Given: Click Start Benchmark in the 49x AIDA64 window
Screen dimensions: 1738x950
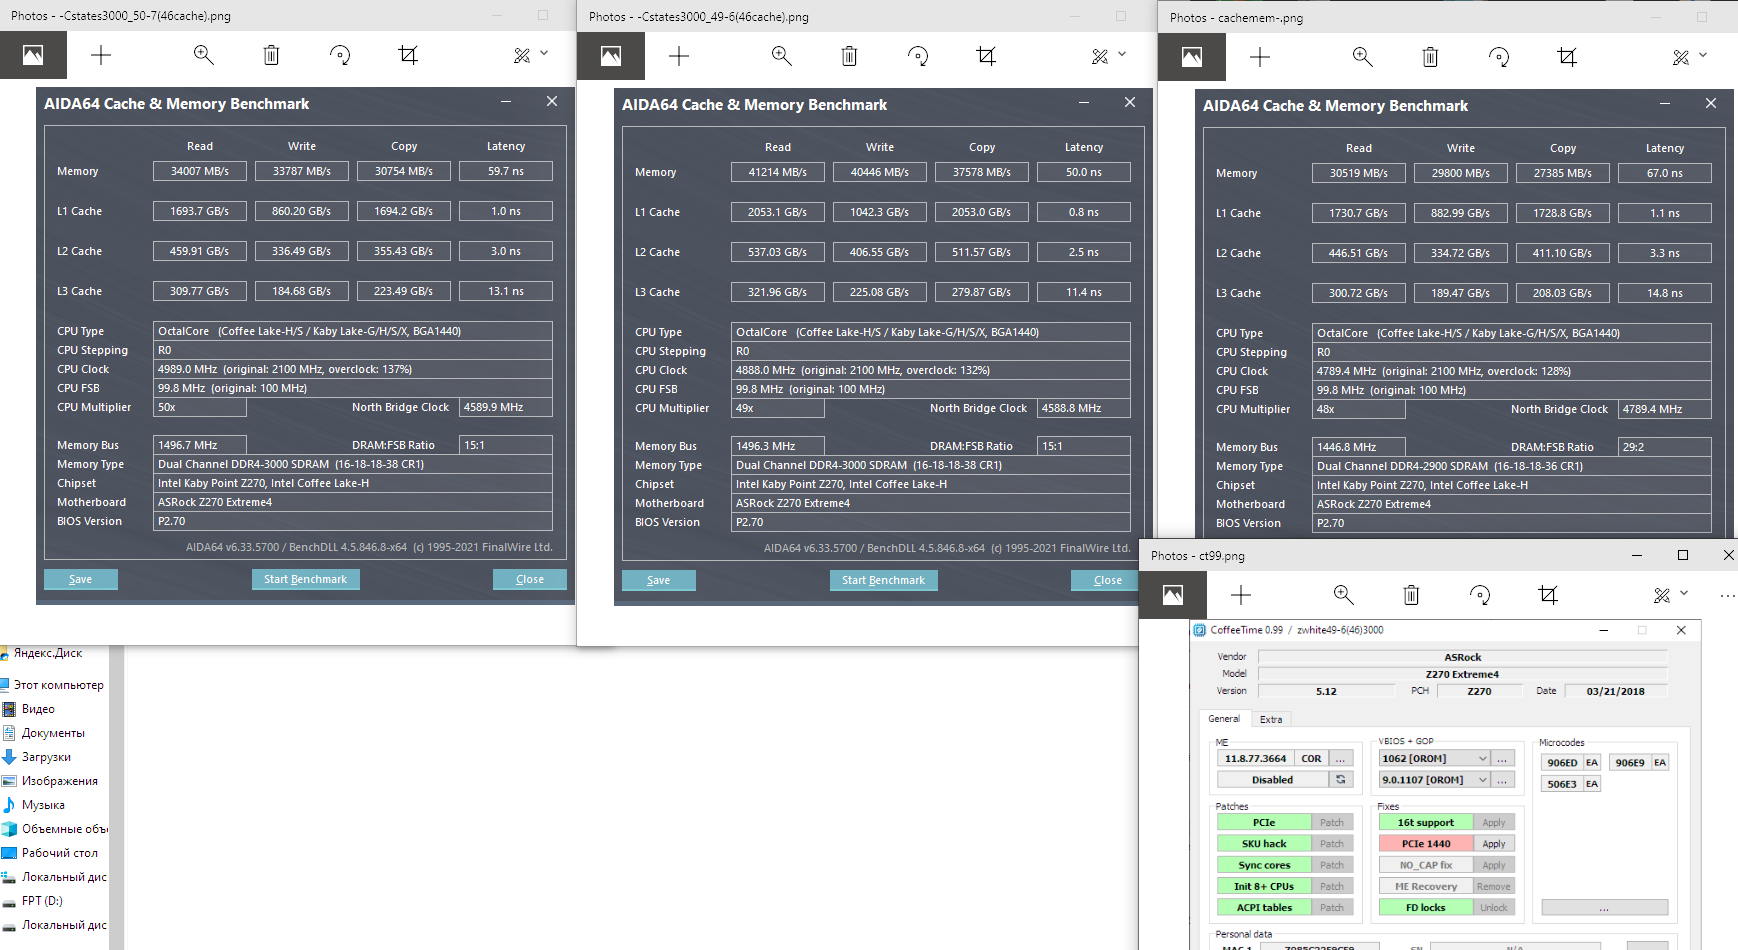Looking at the screenshot, I should (883, 580).
